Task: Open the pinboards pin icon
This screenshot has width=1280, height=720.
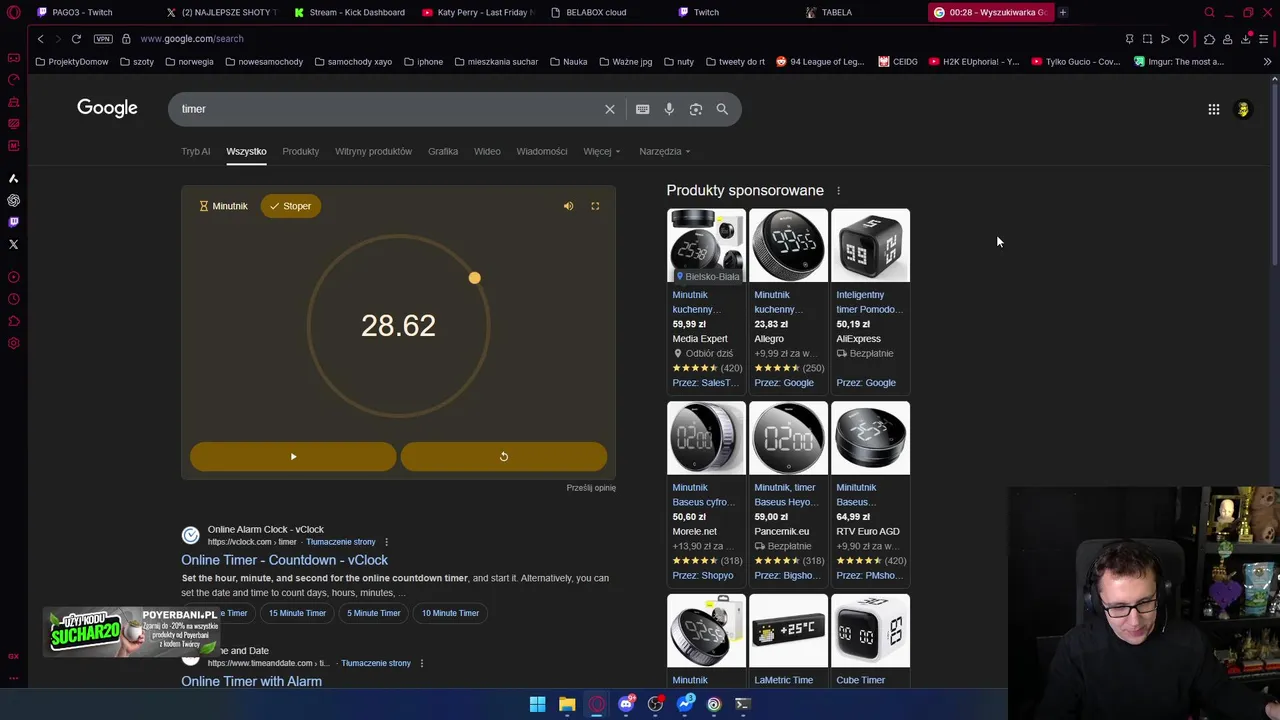Action: point(1129,39)
